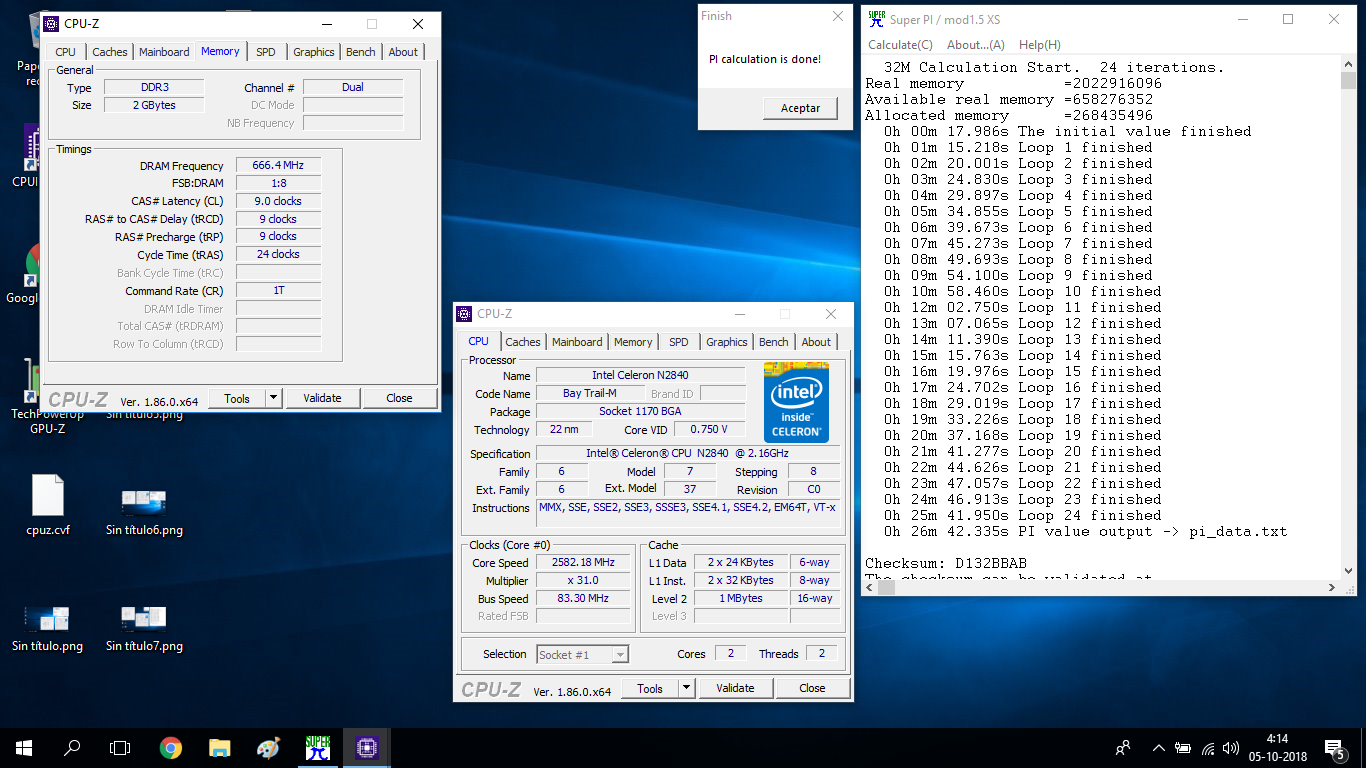Select cpuz.cvf file on desktop
1366x768 pixels.
pyautogui.click(x=48, y=507)
